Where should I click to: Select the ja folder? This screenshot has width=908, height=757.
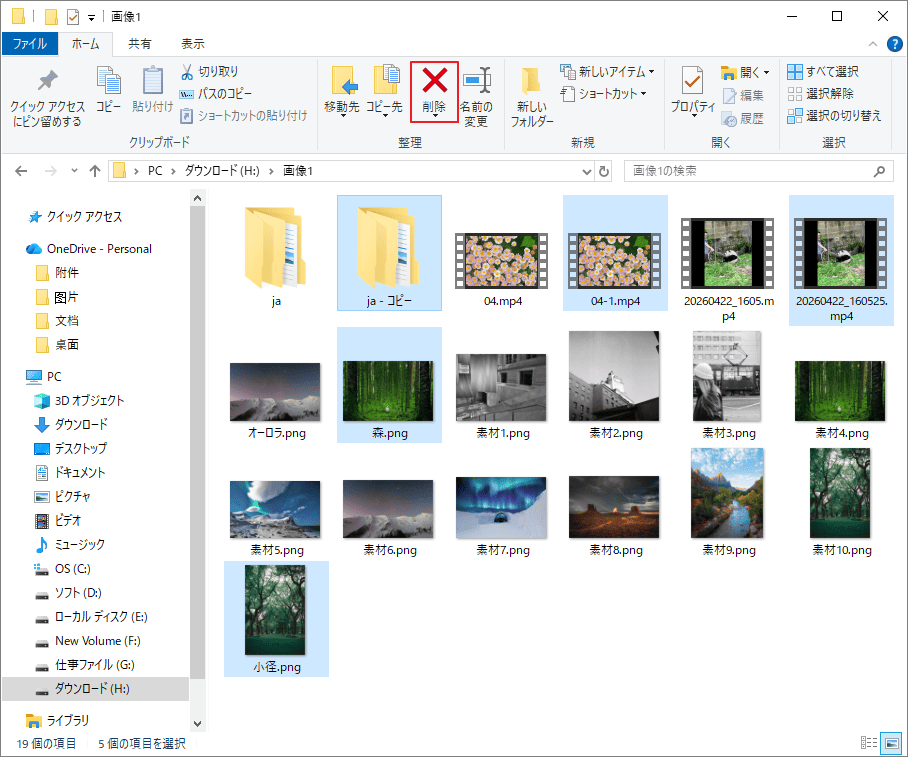(x=276, y=253)
